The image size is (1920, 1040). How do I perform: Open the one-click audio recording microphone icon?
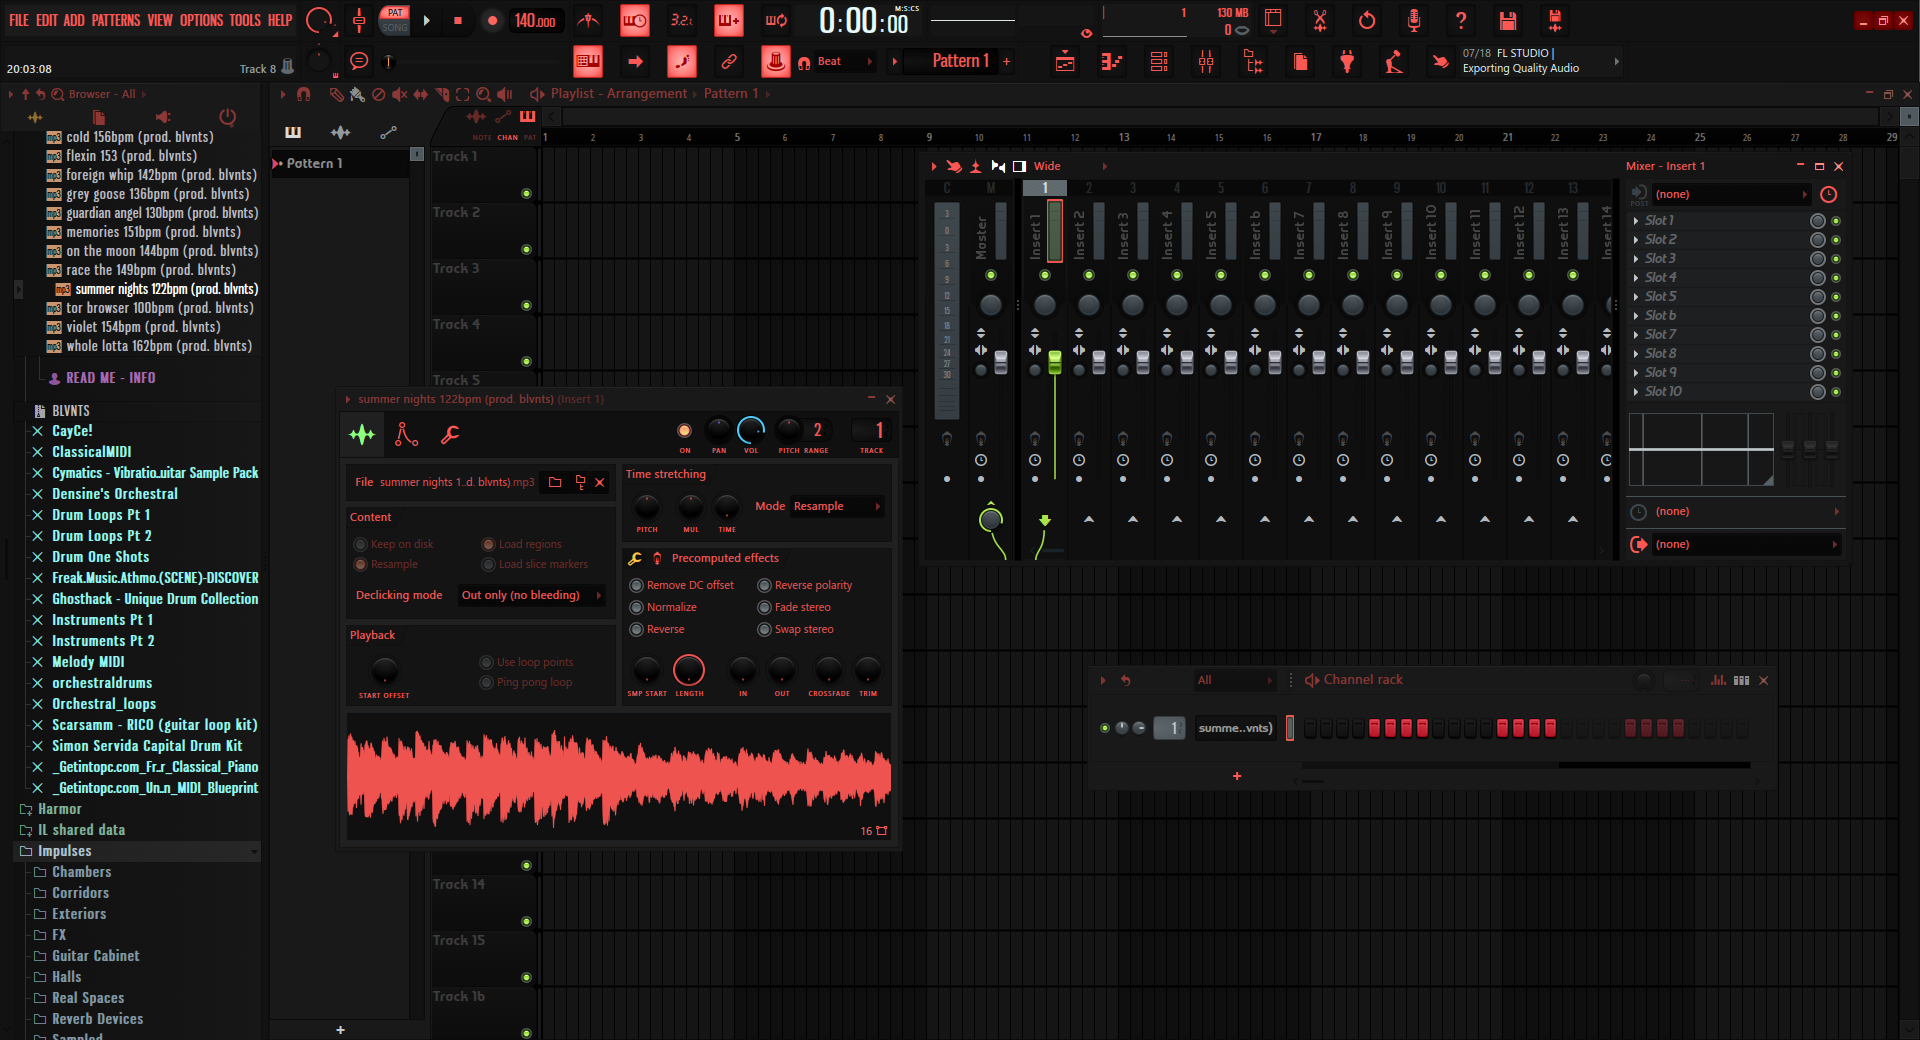click(1414, 20)
